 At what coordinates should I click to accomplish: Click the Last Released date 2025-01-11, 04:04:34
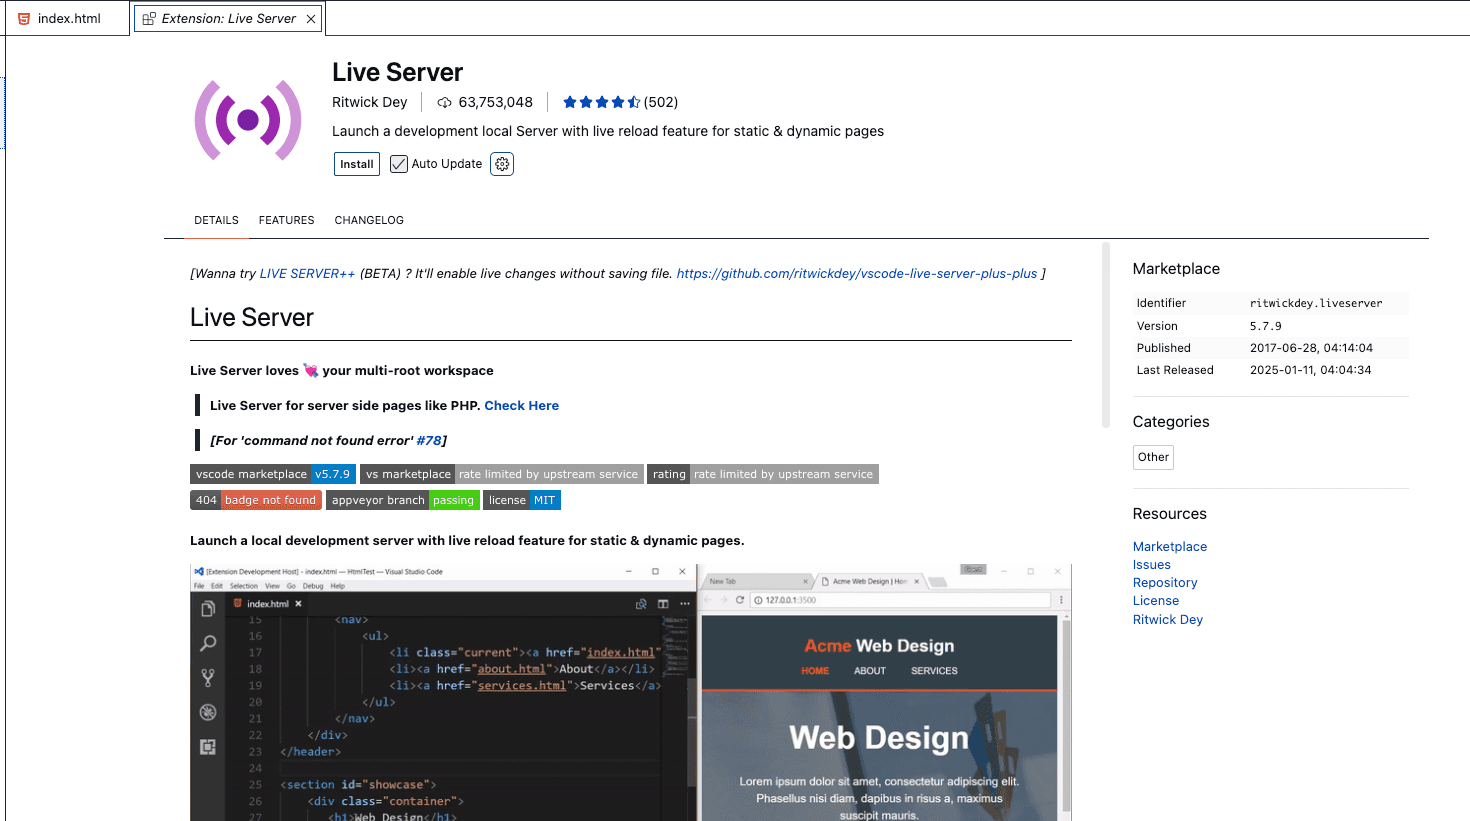point(1310,370)
